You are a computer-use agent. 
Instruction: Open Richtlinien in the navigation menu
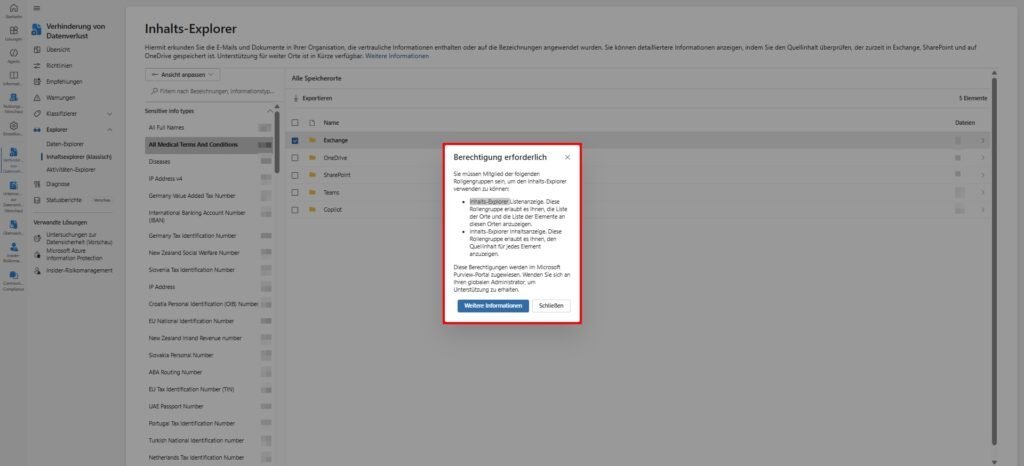[59, 65]
